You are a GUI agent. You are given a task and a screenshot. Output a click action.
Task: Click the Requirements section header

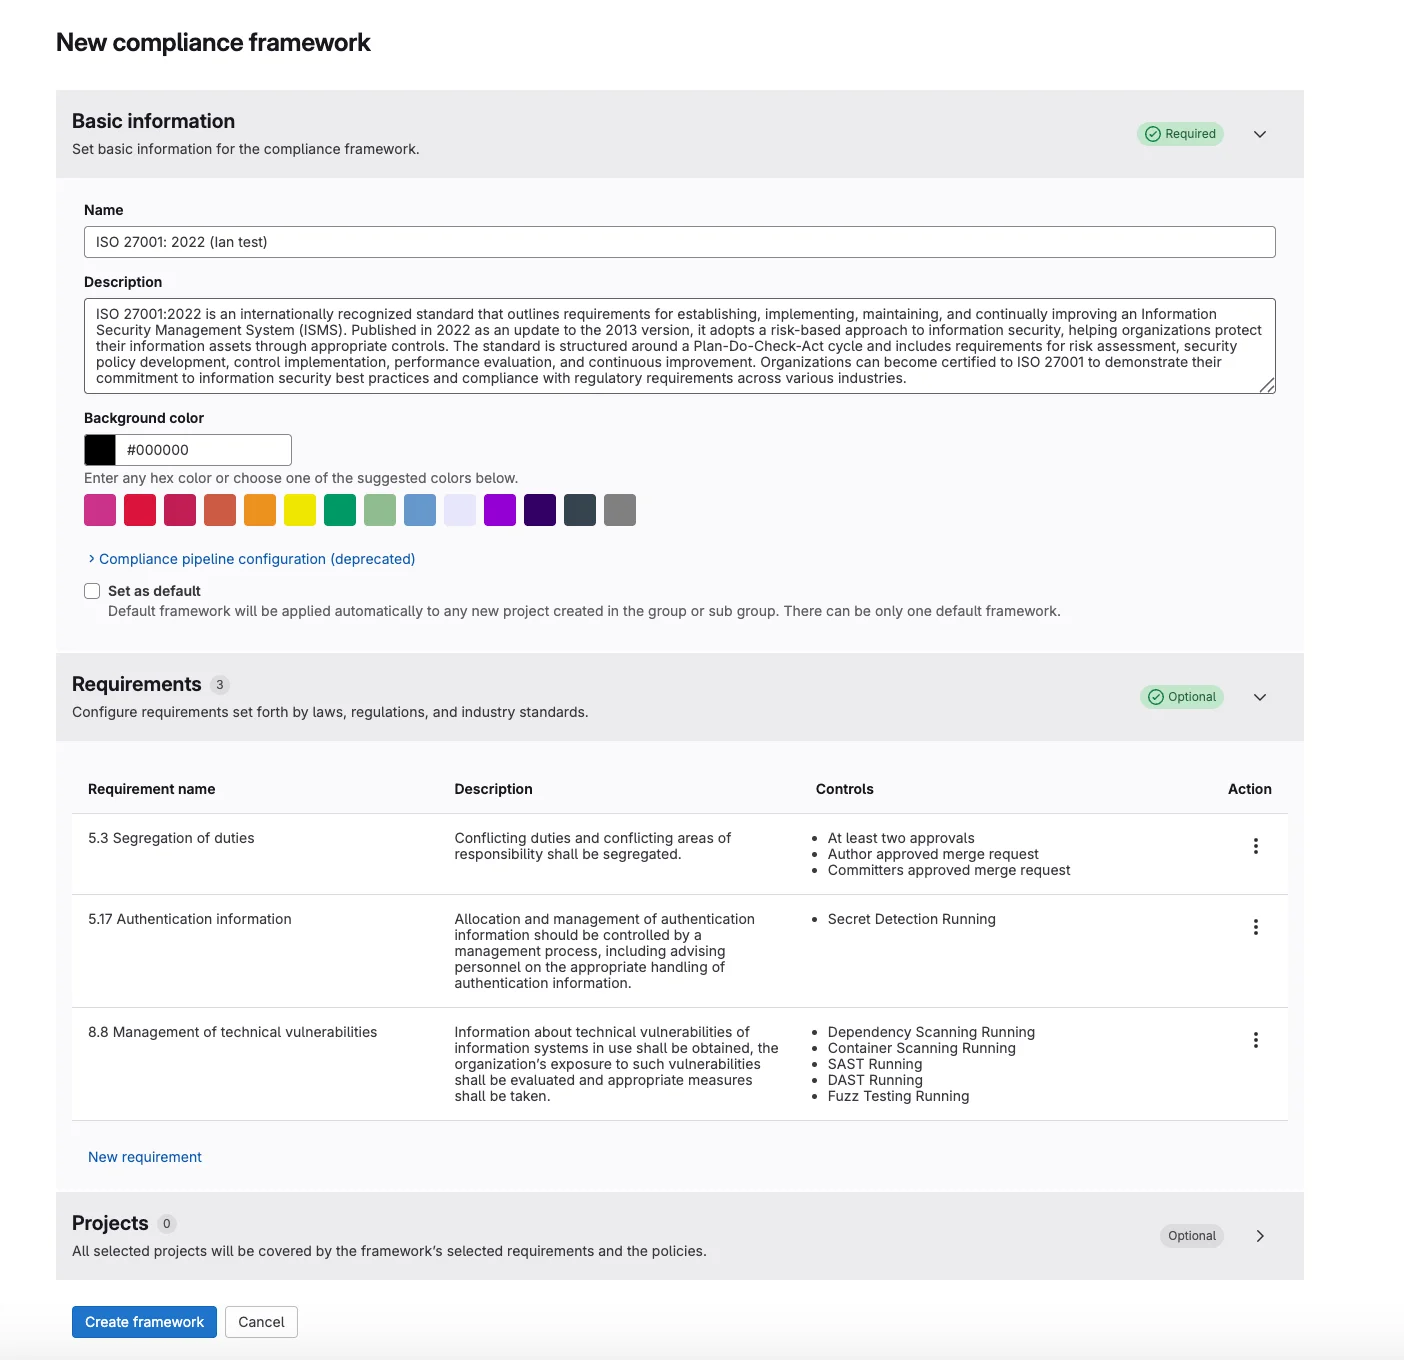tap(137, 684)
